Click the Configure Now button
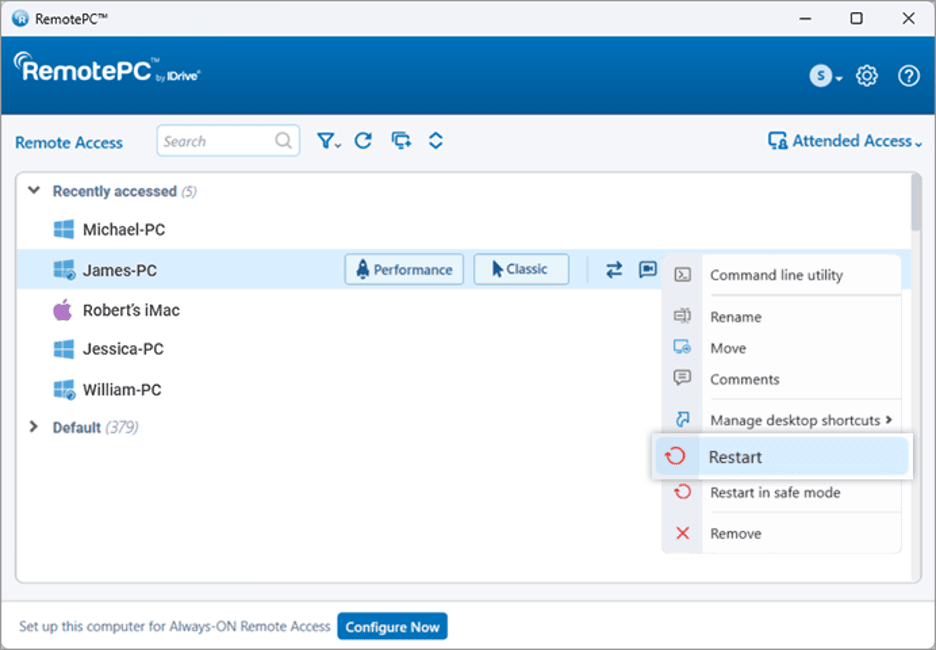Image resolution: width=936 pixels, height=650 pixels. (392, 626)
